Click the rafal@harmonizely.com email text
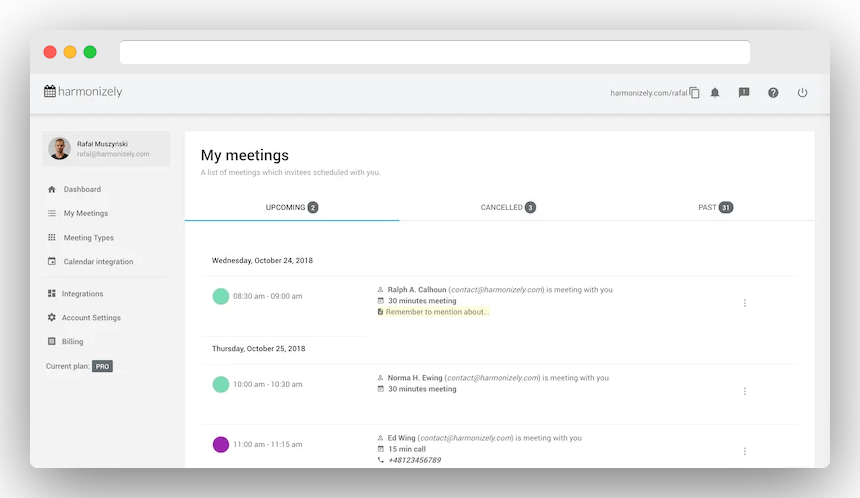This screenshot has width=860, height=498. tap(113, 154)
